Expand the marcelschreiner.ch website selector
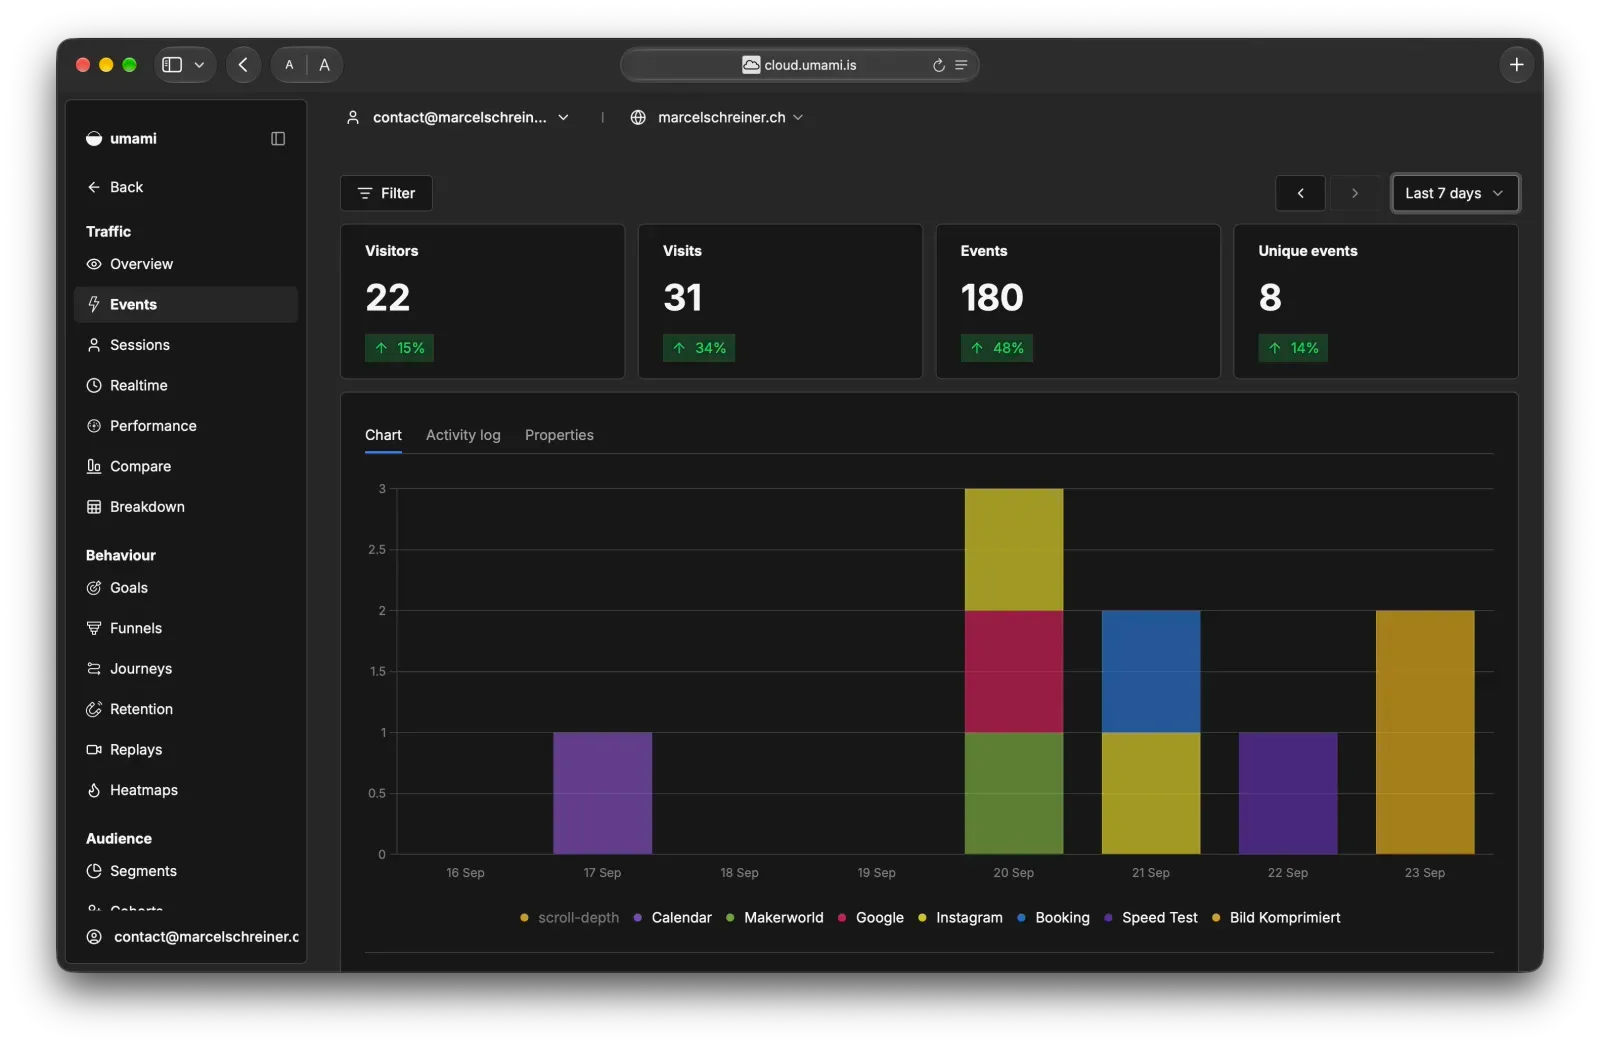This screenshot has height=1047, width=1600. click(x=717, y=118)
